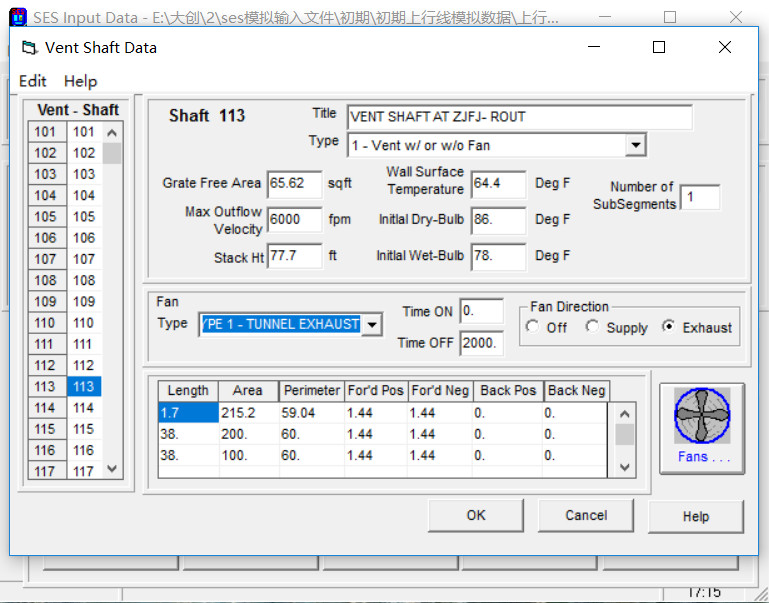Image resolution: width=769 pixels, height=603 pixels.
Task: Open the shaft Type dropdown
Action: pos(635,146)
